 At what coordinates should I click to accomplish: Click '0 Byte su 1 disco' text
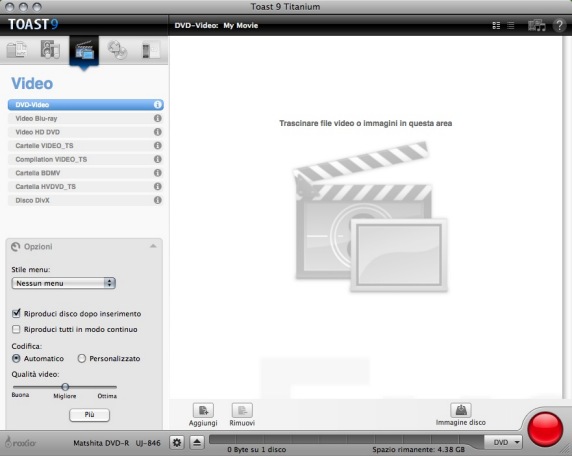click(x=256, y=449)
